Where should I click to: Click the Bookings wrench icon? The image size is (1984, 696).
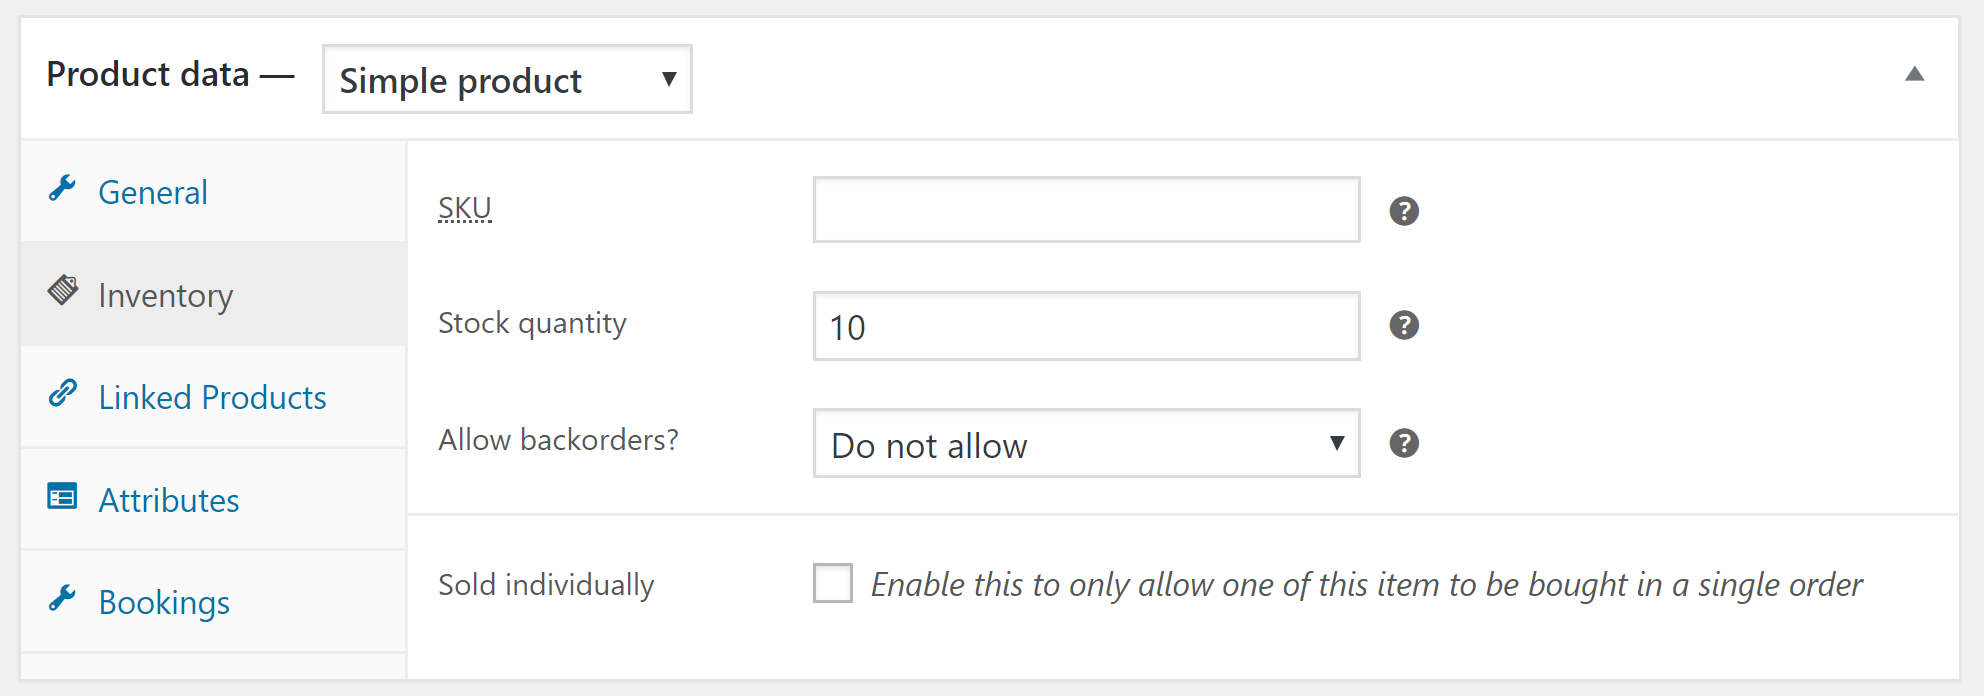click(62, 599)
